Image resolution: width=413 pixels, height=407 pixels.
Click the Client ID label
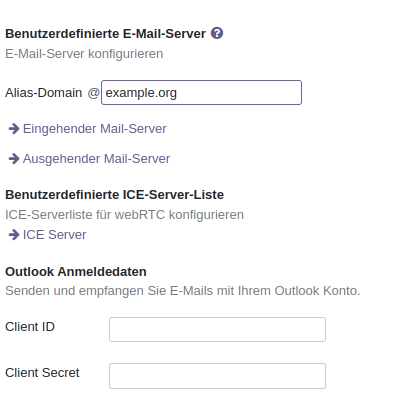[x=30, y=327]
